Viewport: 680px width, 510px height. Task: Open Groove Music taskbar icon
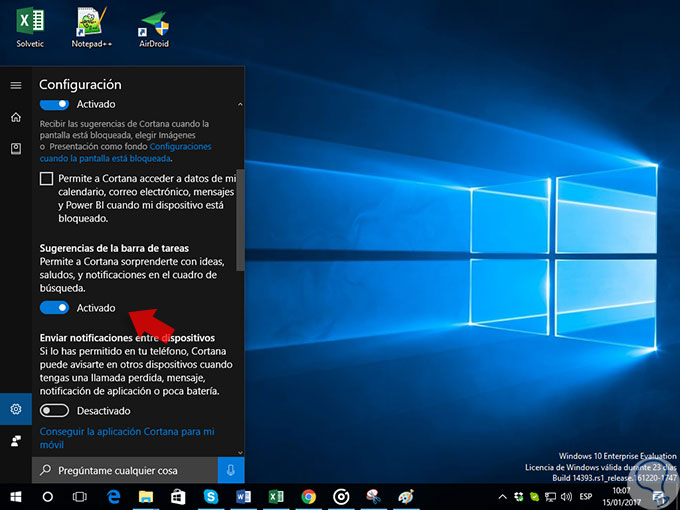[x=341, y=497]
